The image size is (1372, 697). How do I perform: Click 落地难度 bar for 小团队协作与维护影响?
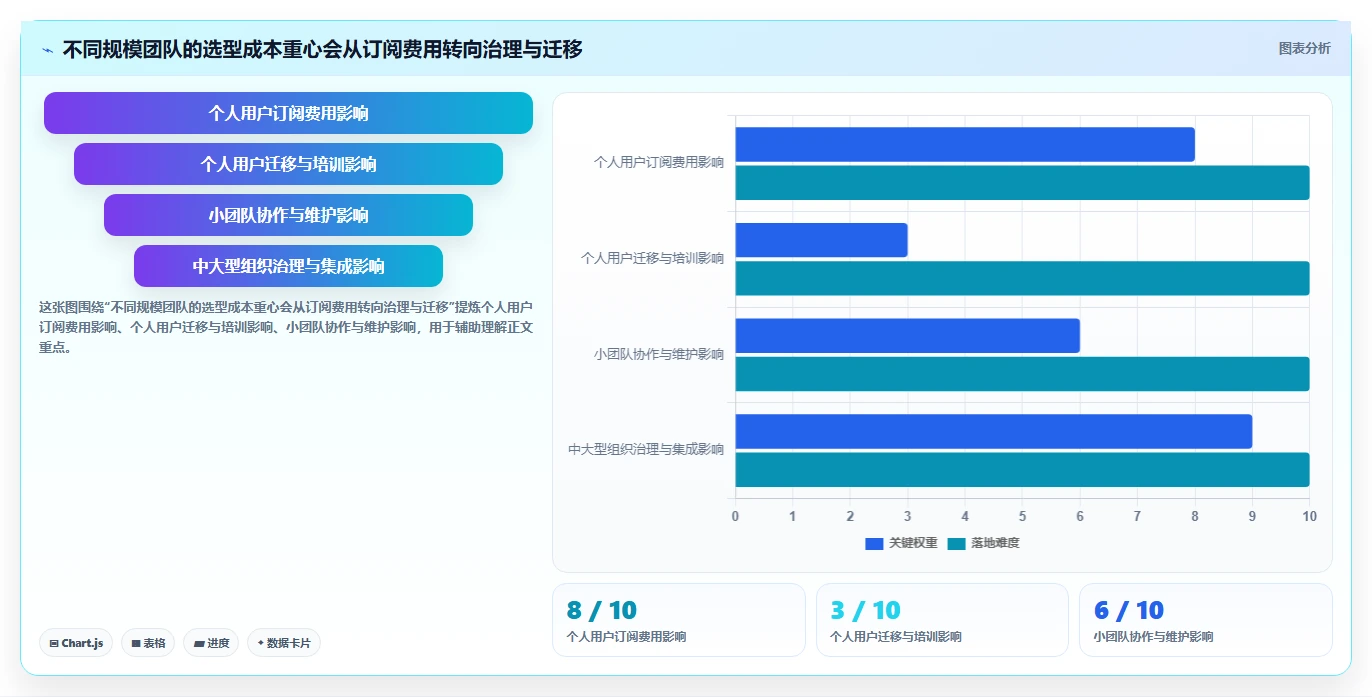tap(1022, 373)
